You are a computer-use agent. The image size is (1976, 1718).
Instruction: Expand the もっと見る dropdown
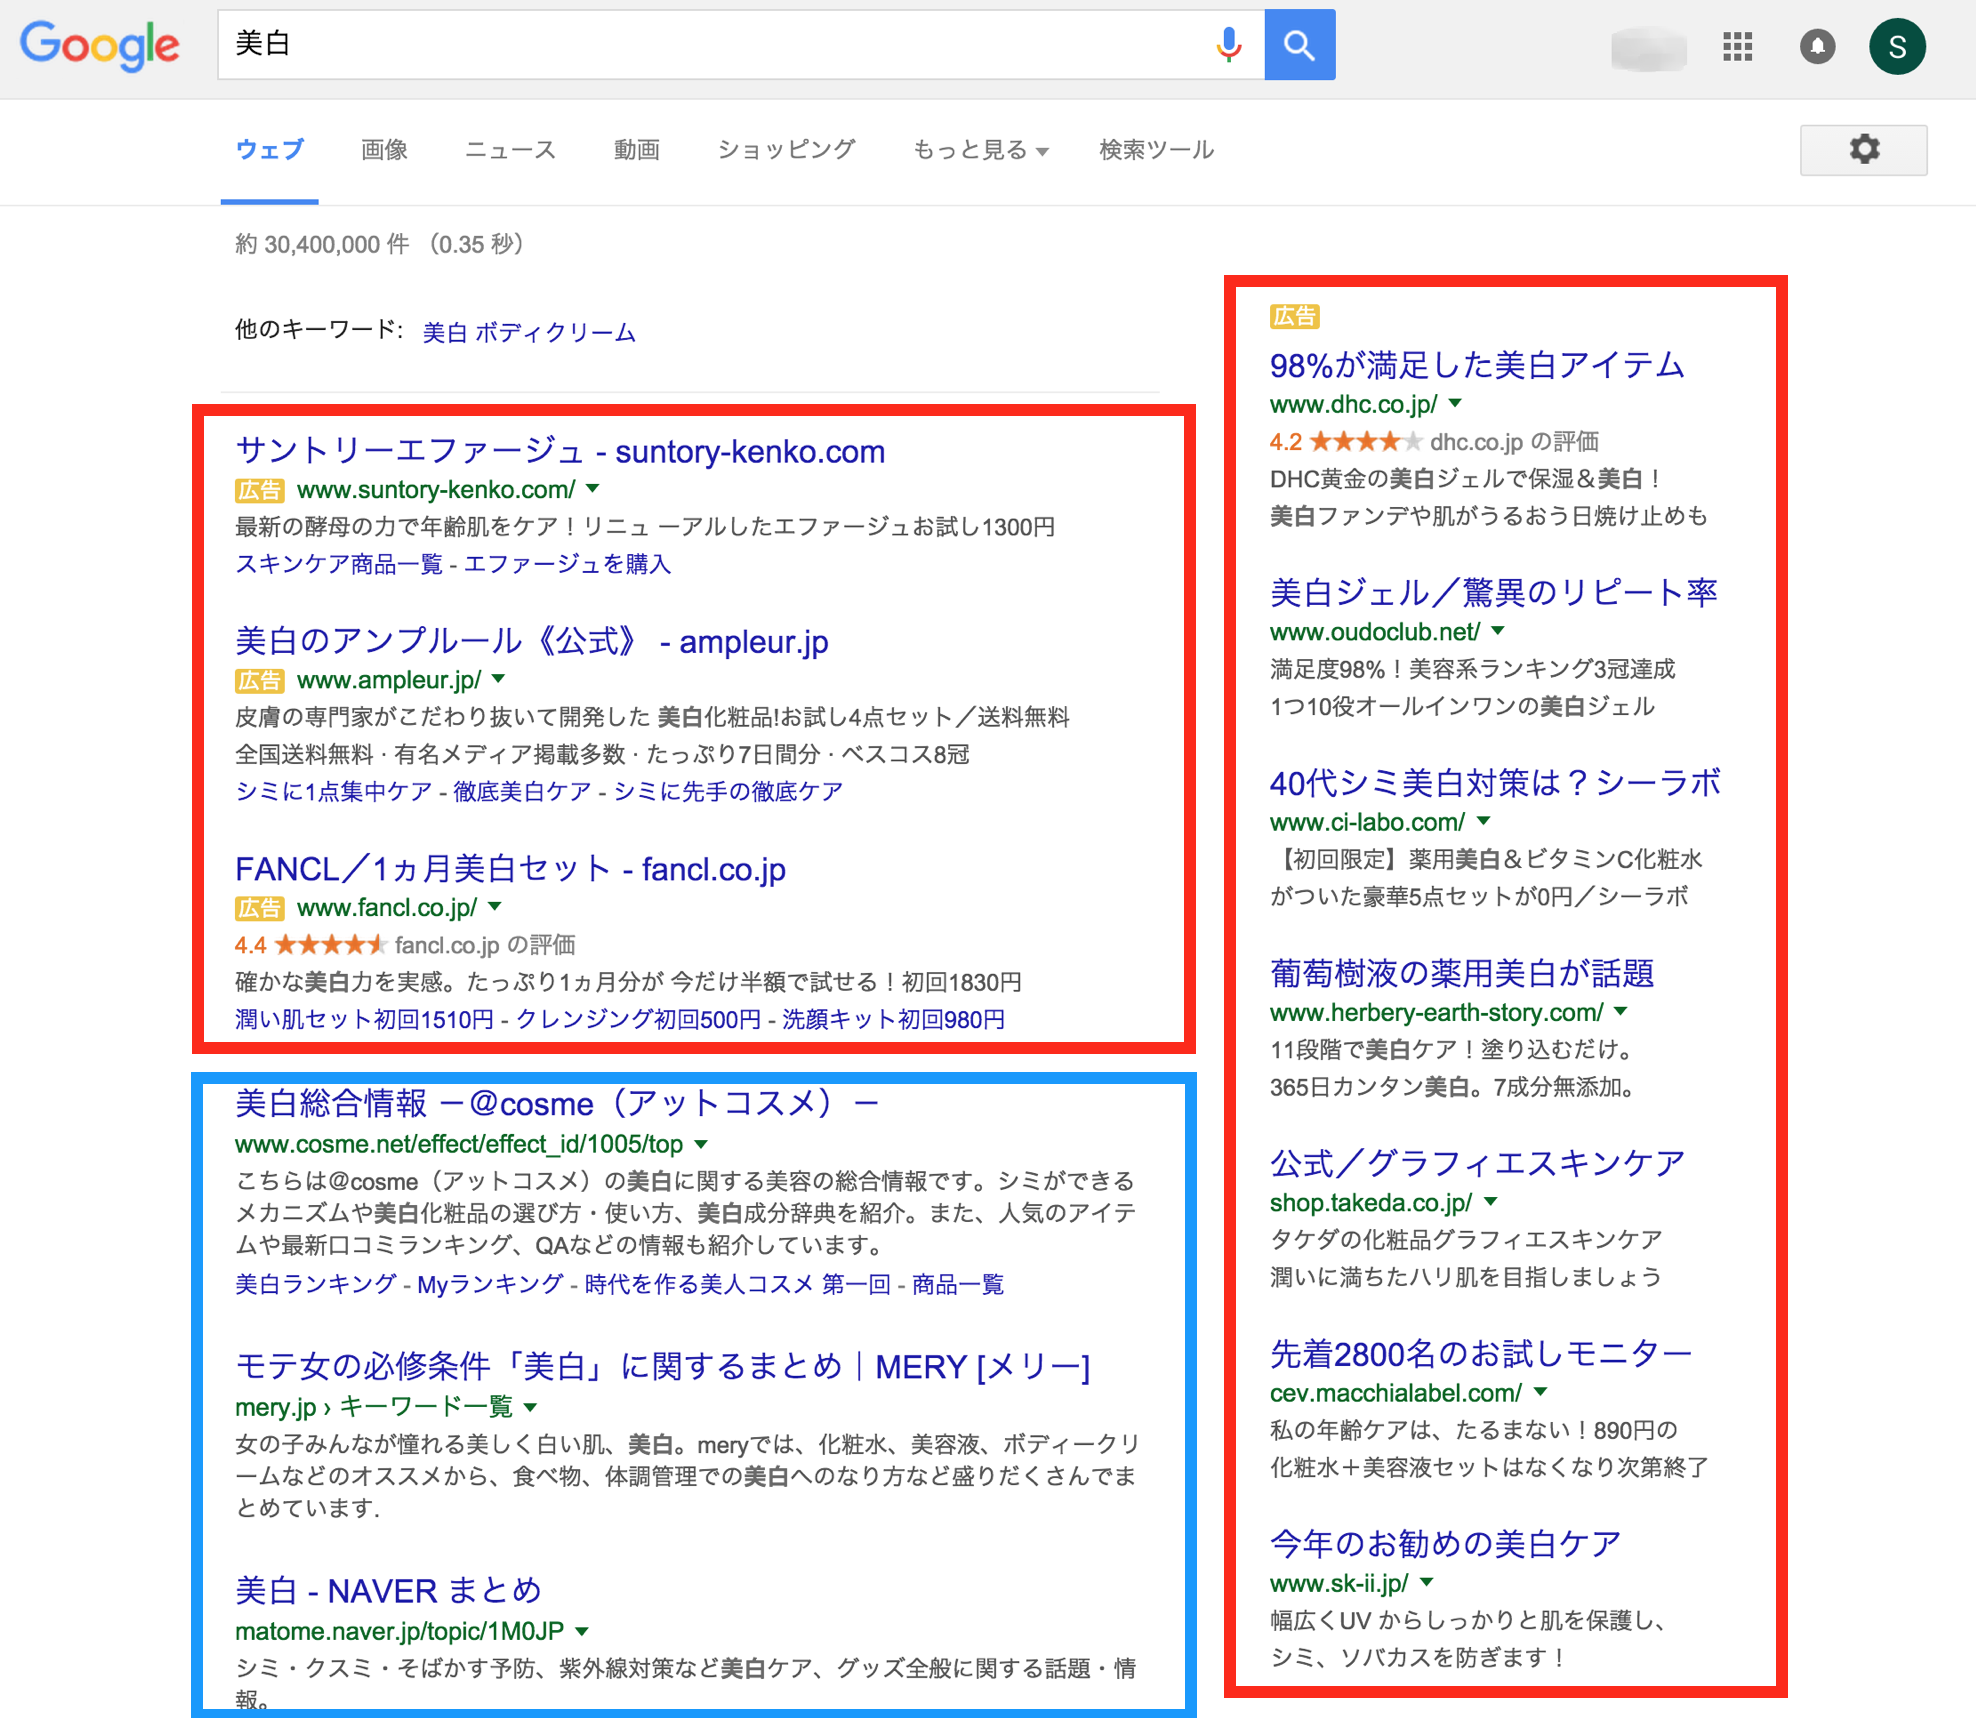tap(980, 150)
